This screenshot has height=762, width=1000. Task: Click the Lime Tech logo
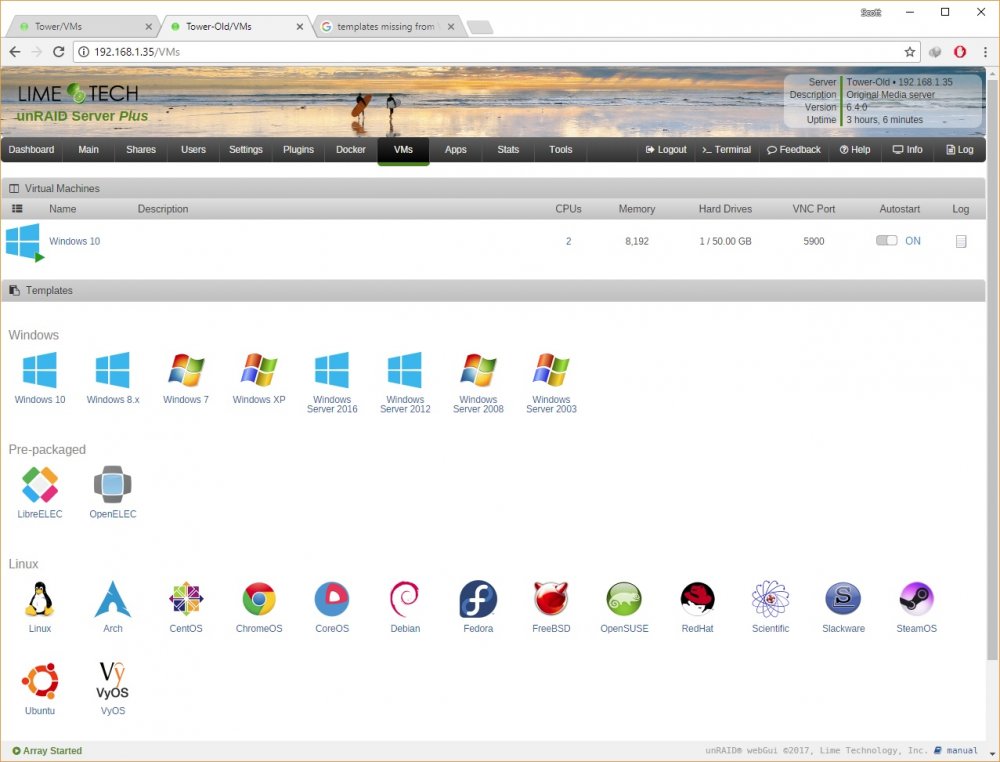pos(78,94)
